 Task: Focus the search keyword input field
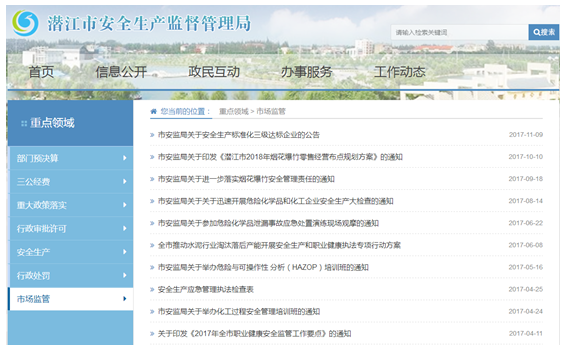(459, 32)
